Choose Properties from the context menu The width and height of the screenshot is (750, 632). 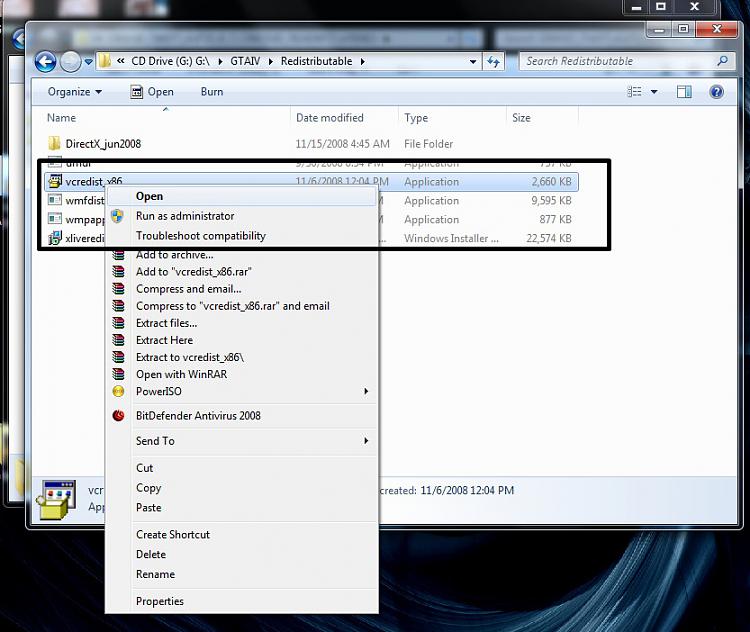pyautogui.click(x=242, y=601)
